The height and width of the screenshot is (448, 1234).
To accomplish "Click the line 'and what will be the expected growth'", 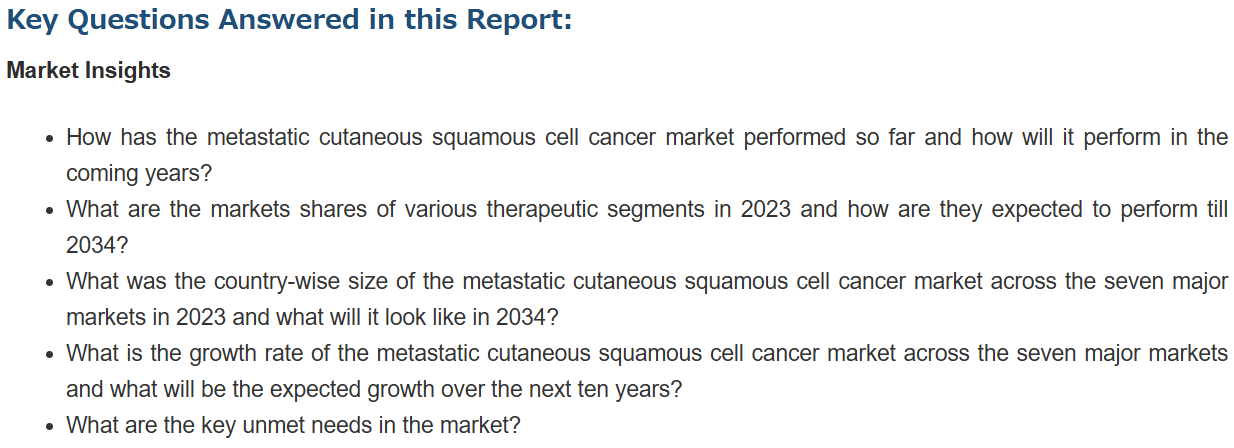I will (252, 389).
